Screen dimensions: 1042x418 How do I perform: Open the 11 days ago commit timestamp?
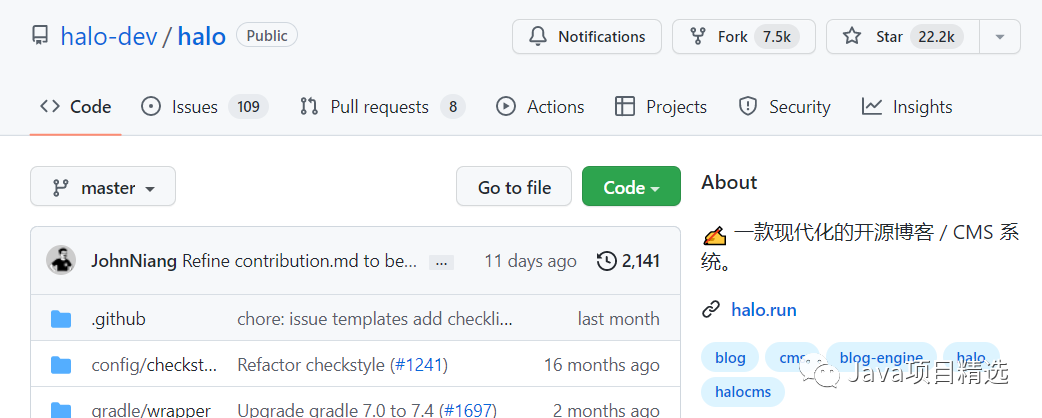tap(530, 261)
